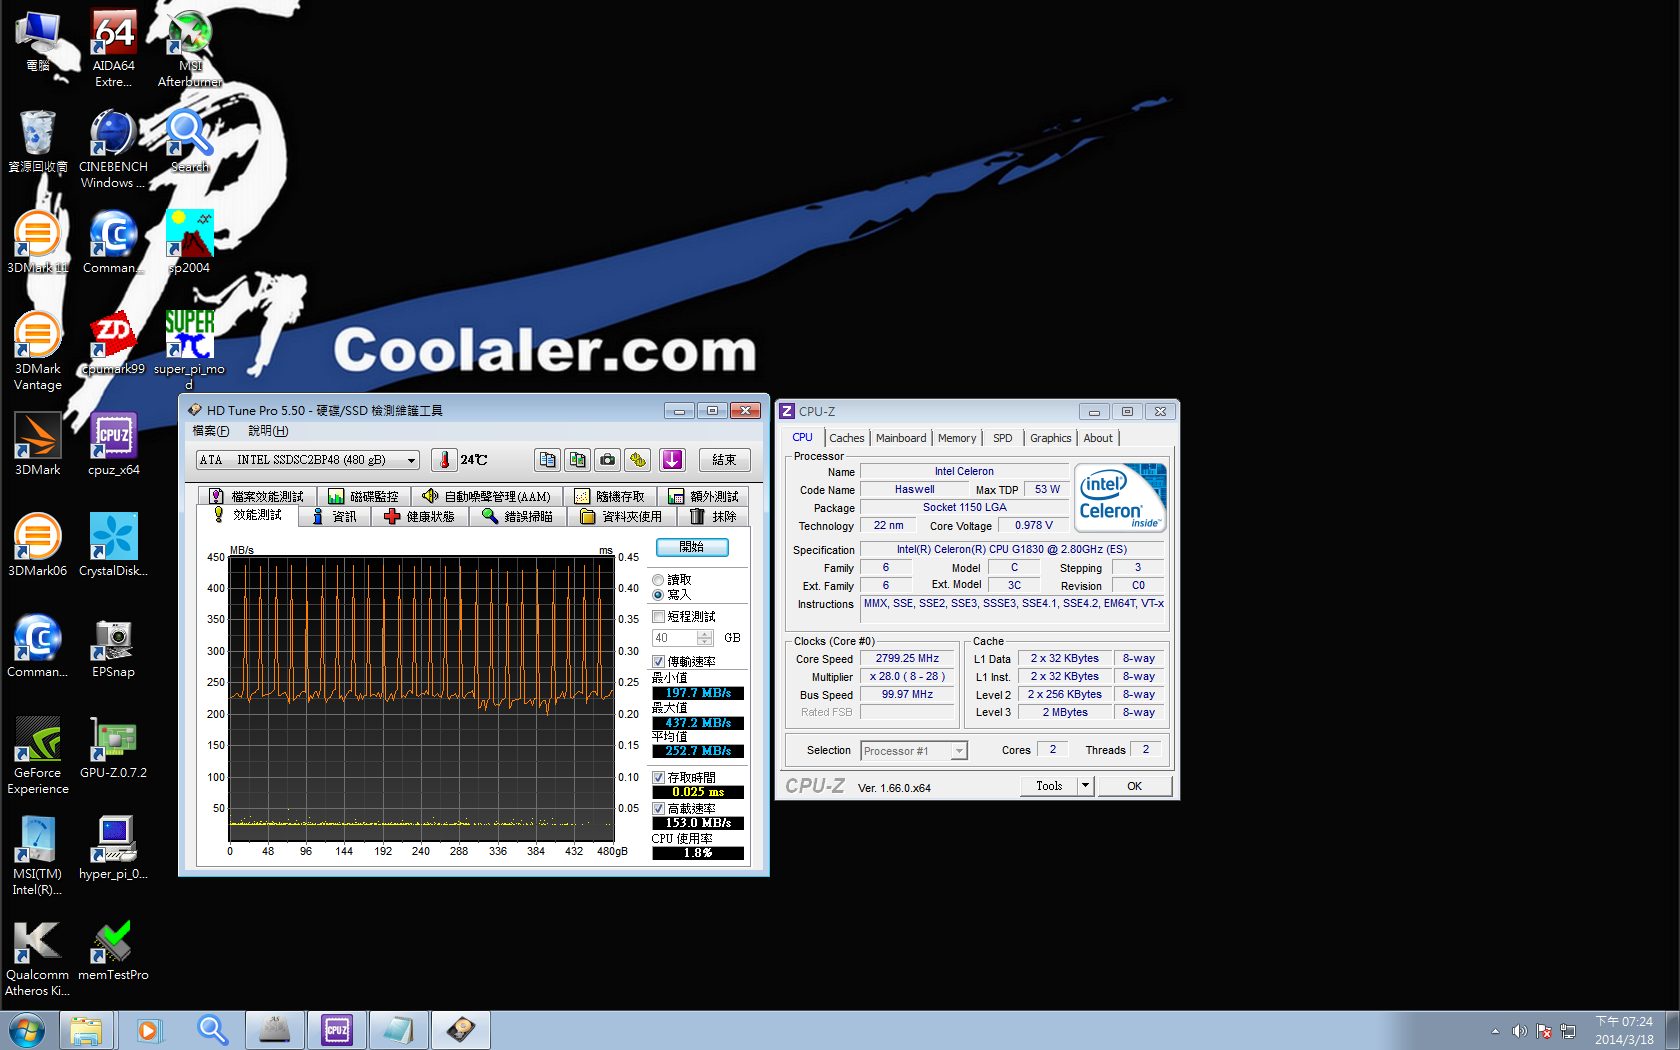Switch to CPU-Z Mainboard tab
This screenshot has height=1050, width=1680.
(901, 438)
